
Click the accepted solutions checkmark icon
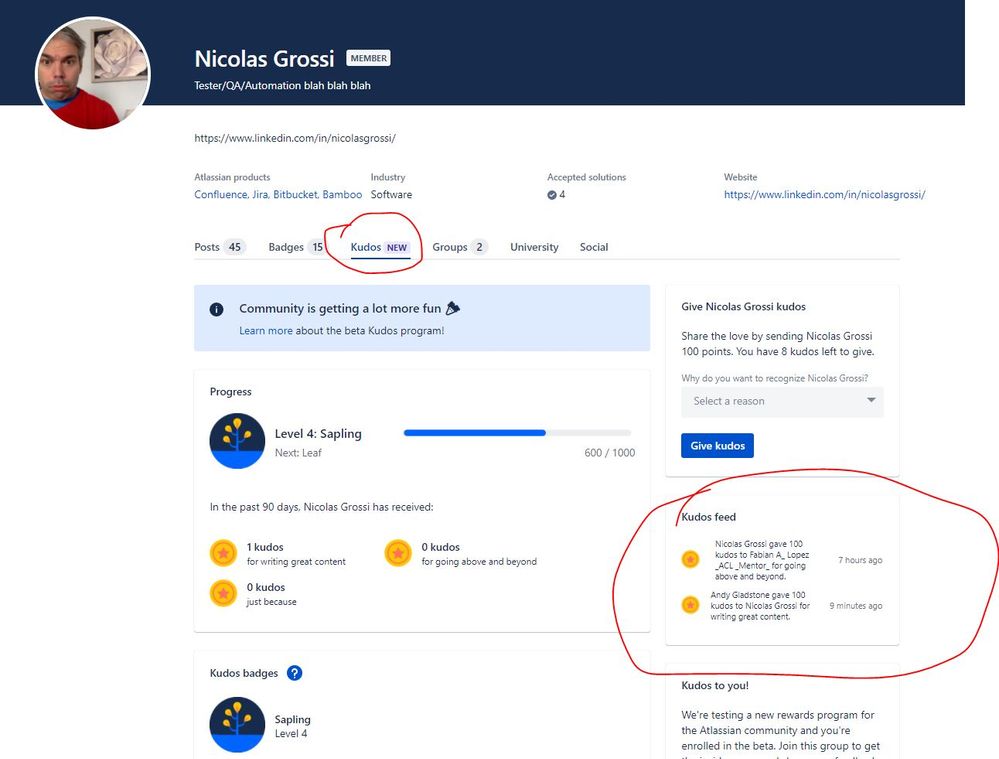click(x=552, y=195)
